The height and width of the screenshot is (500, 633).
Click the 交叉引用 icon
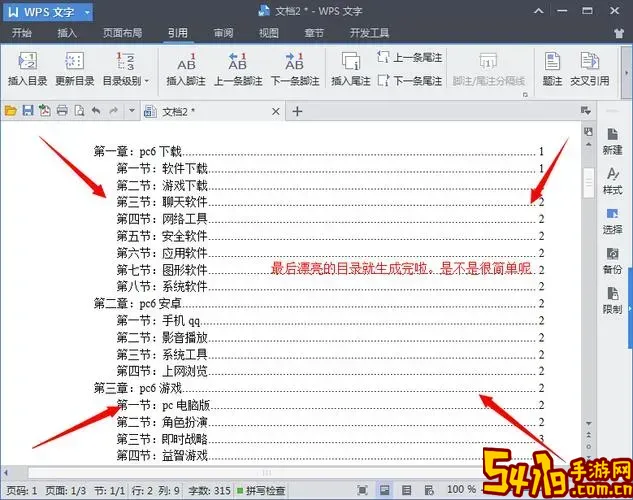(590, 61)
